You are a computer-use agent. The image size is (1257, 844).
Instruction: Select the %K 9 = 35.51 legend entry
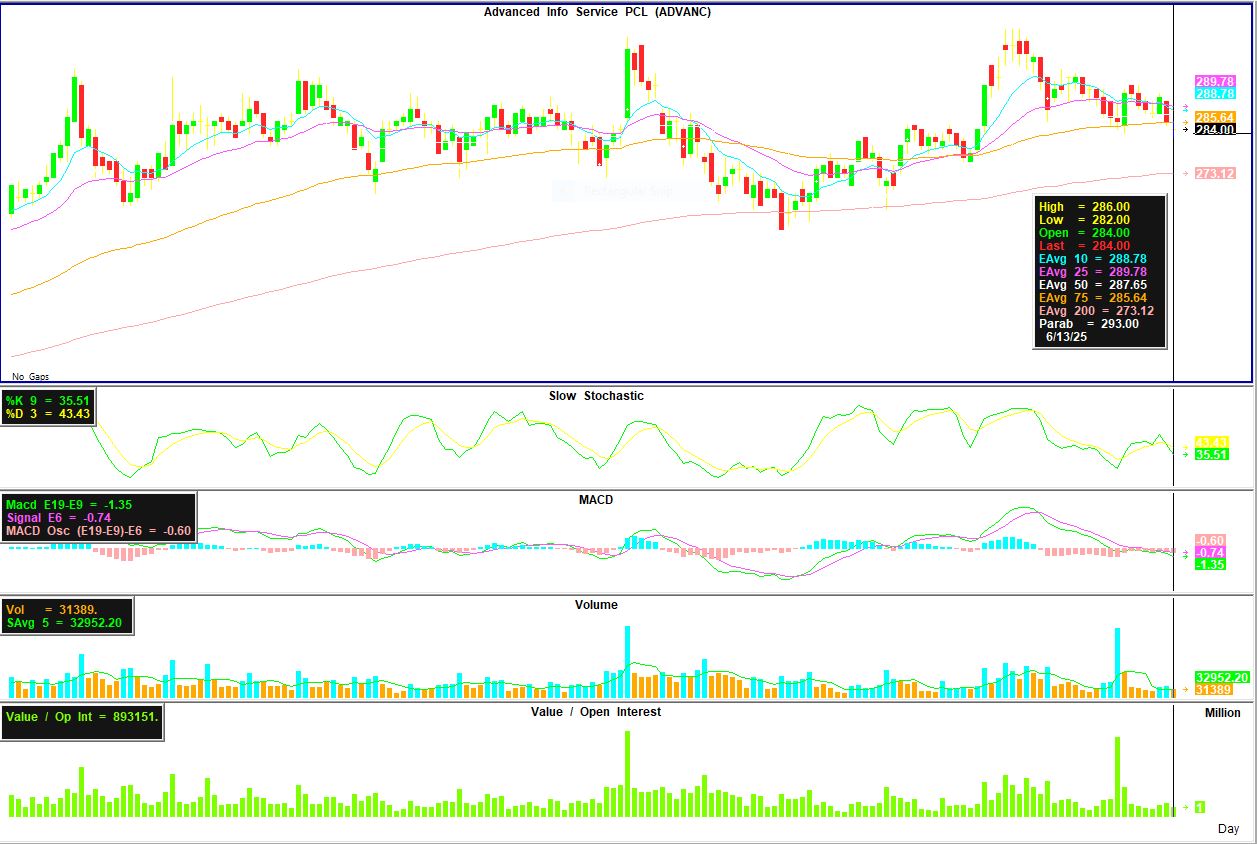click(48, 401)
